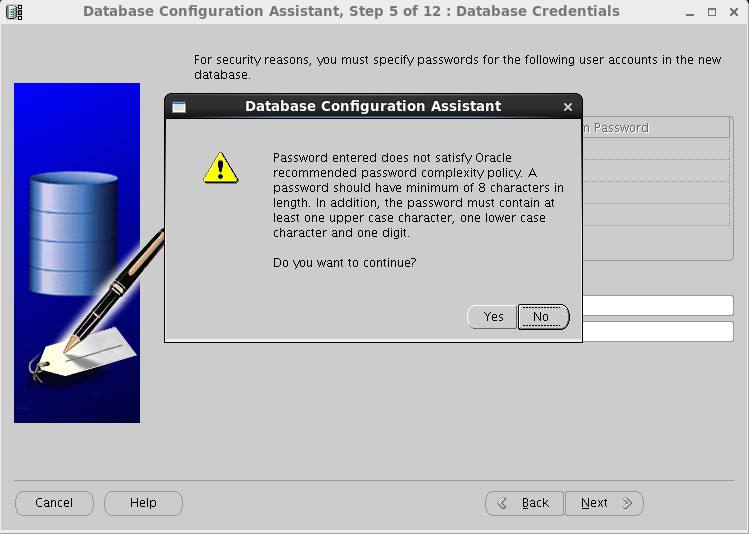The image size is (749, 534).
Task: Click 'Do you want to continue?' text
Action: (x=344, y=263)
